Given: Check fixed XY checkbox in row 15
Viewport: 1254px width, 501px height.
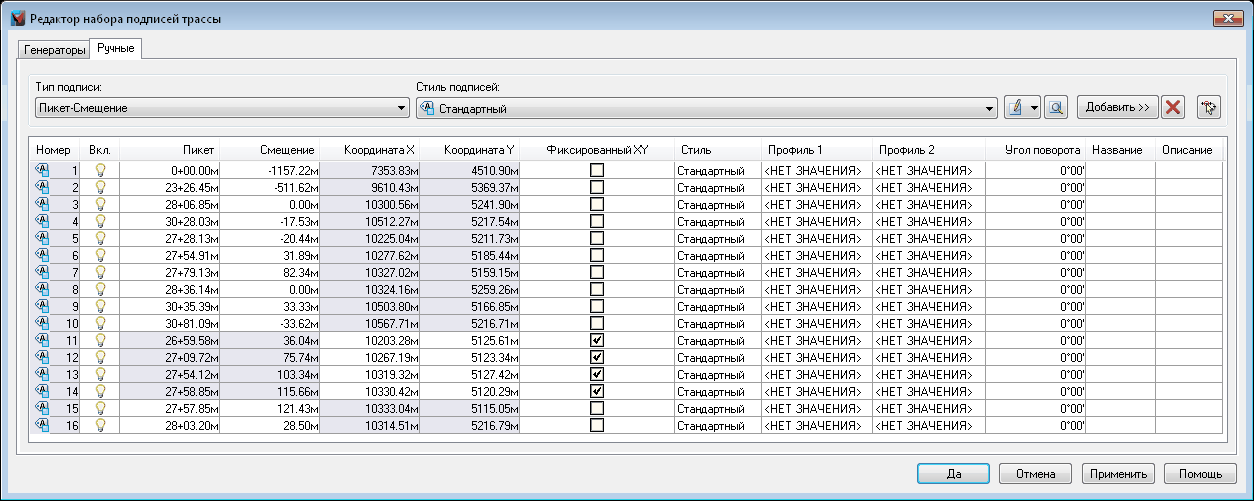Looking at the screenshot, I should point(597,408).
